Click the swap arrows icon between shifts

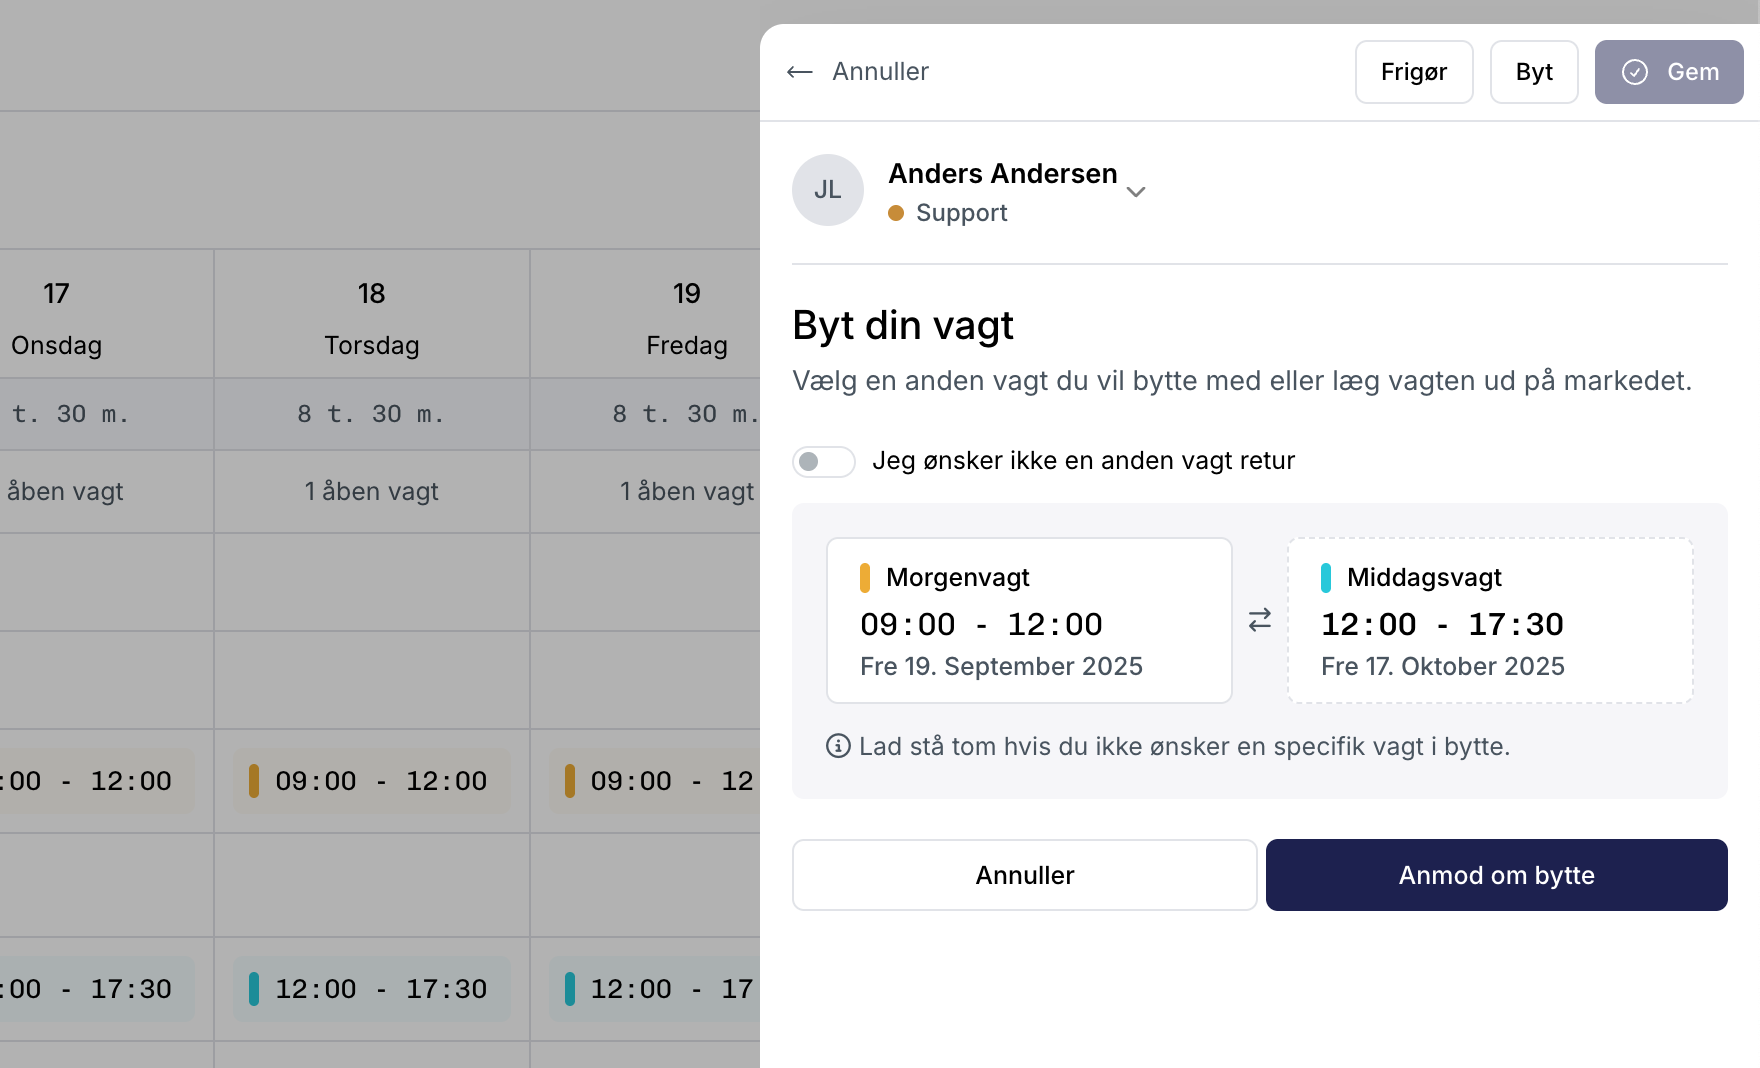click(x=1259, y=620)
